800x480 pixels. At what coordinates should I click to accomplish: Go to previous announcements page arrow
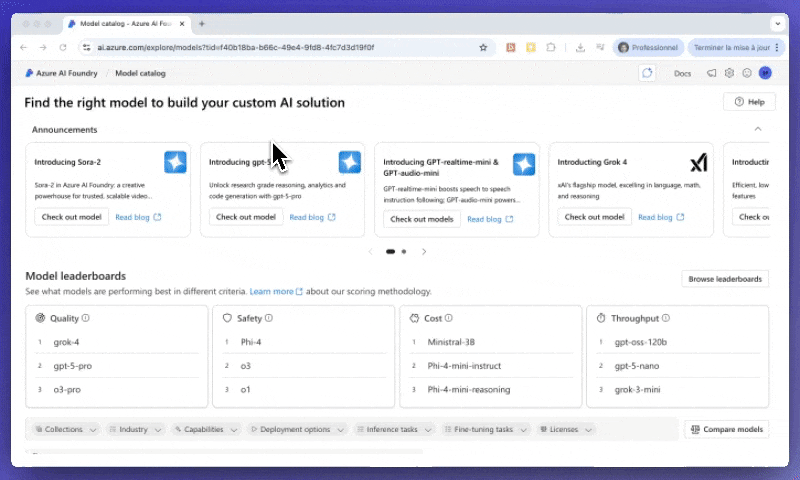click(x=370, y=251)
